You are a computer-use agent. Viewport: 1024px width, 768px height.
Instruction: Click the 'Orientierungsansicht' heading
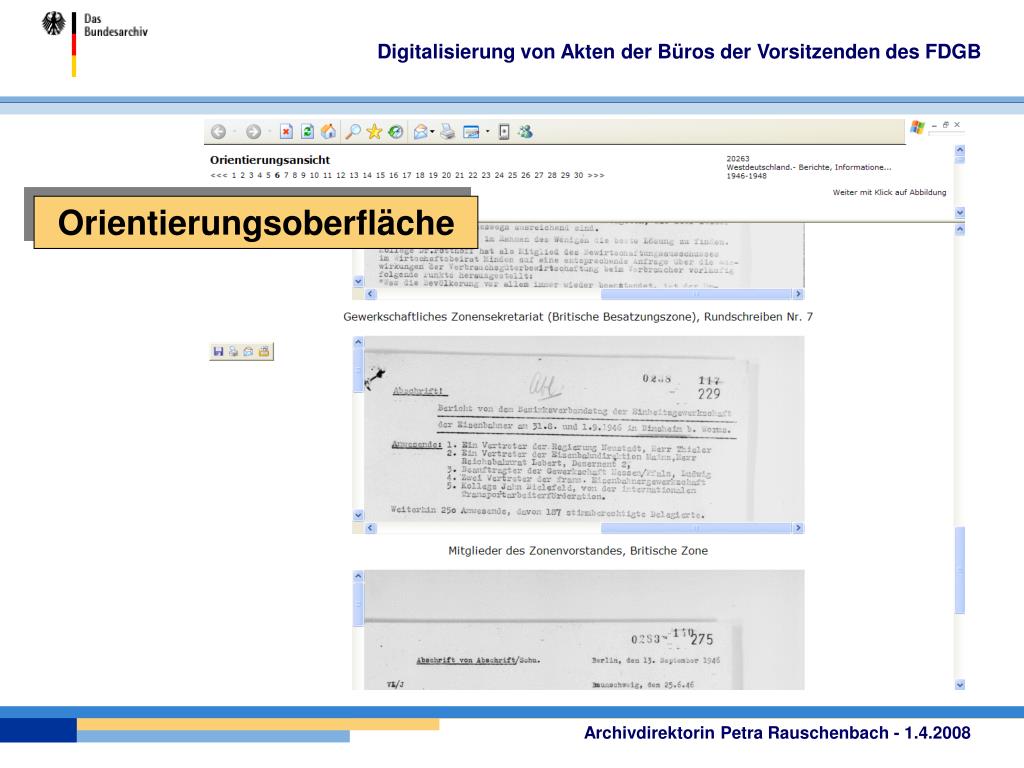coord(270,160)
